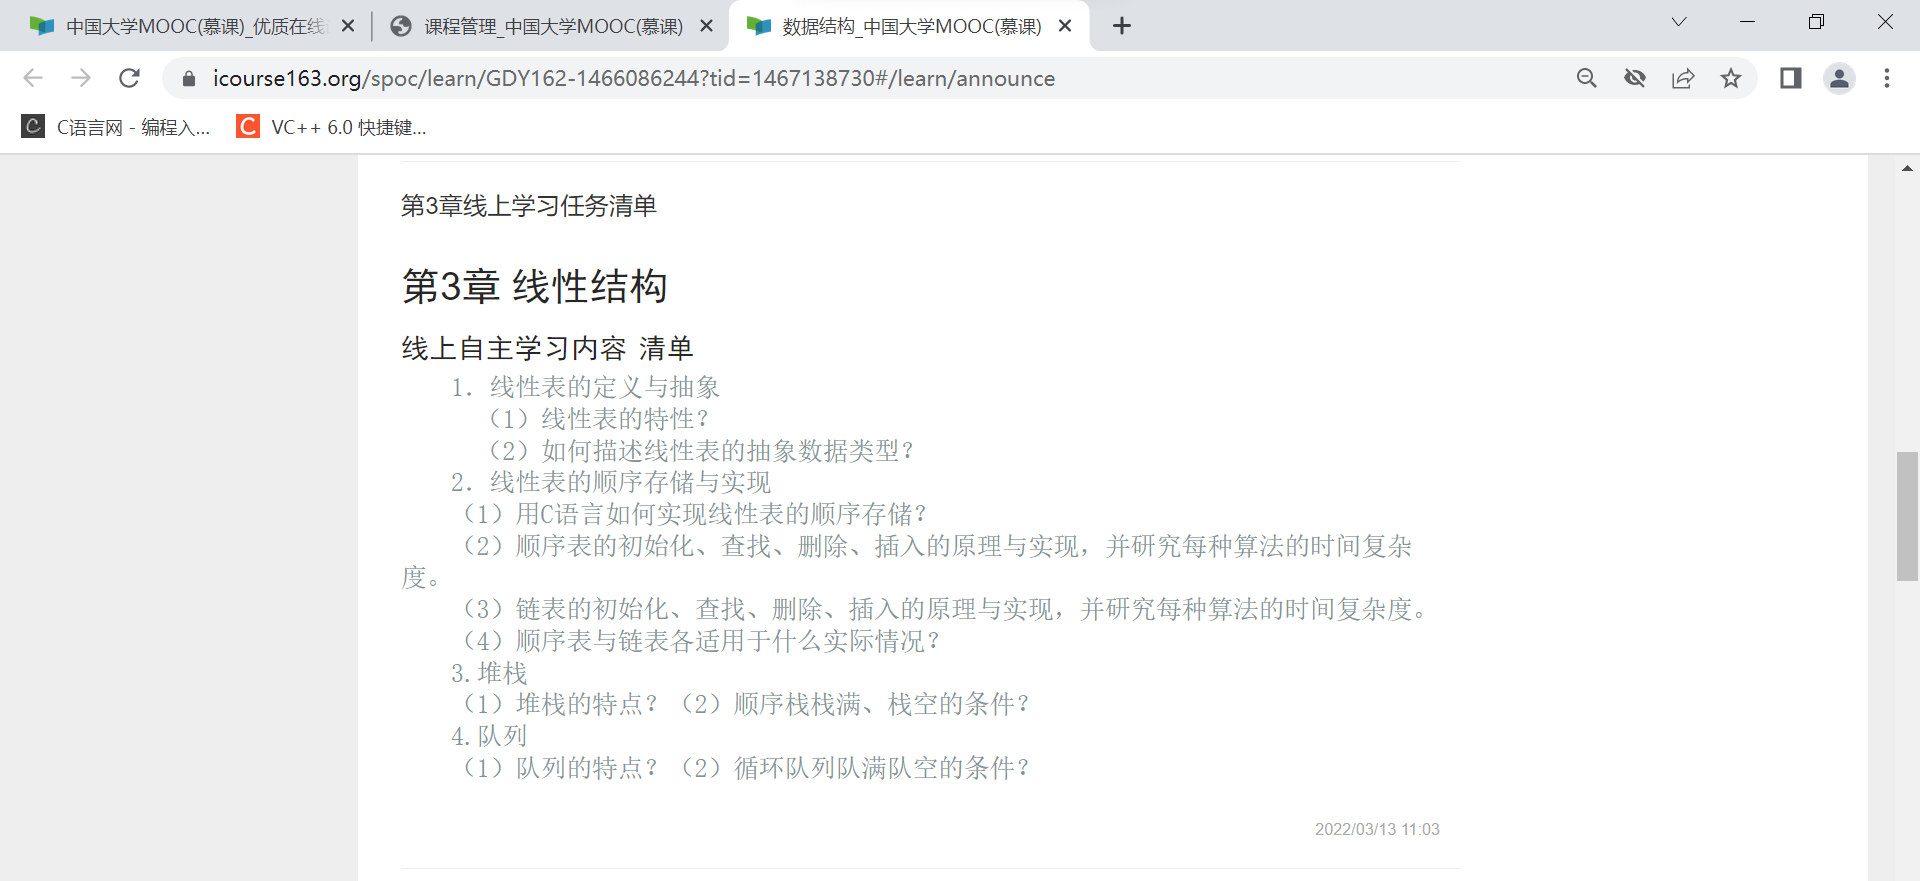This screenshot has height=881, width=1920.
Task: Expand the tab search chevron
Action: point(1679,22)
